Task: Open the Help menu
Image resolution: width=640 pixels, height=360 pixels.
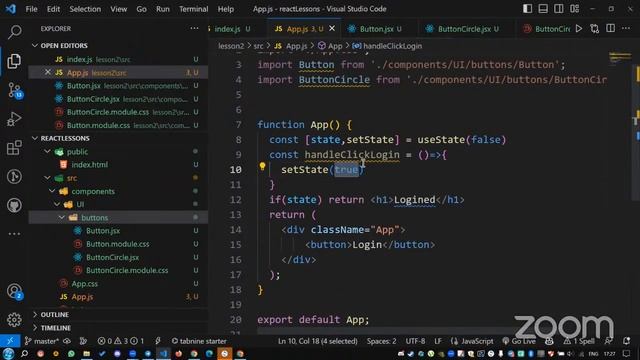Action: (x=226, y=9)
